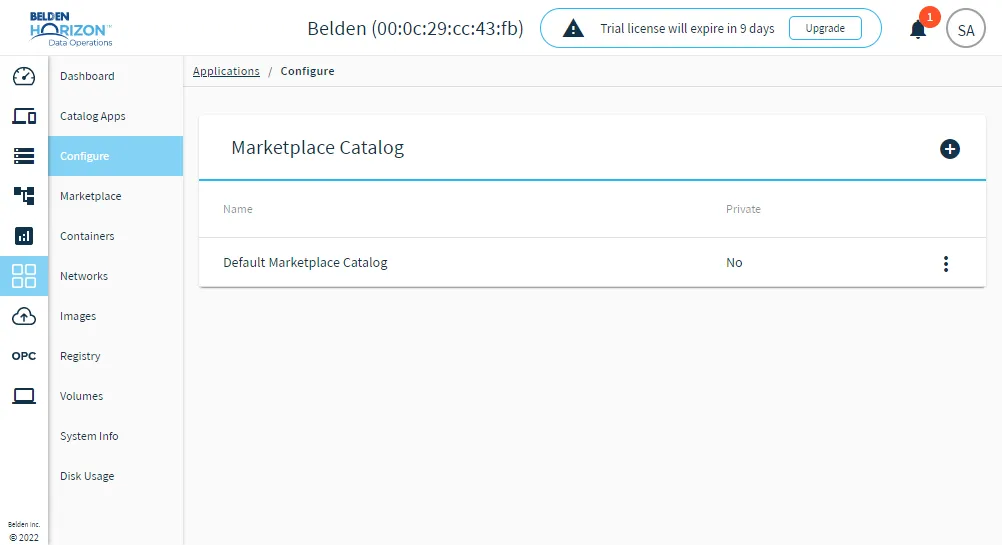1002x545 pixels.
Task: Select the applications grid icon
Action: click(24, 276)
